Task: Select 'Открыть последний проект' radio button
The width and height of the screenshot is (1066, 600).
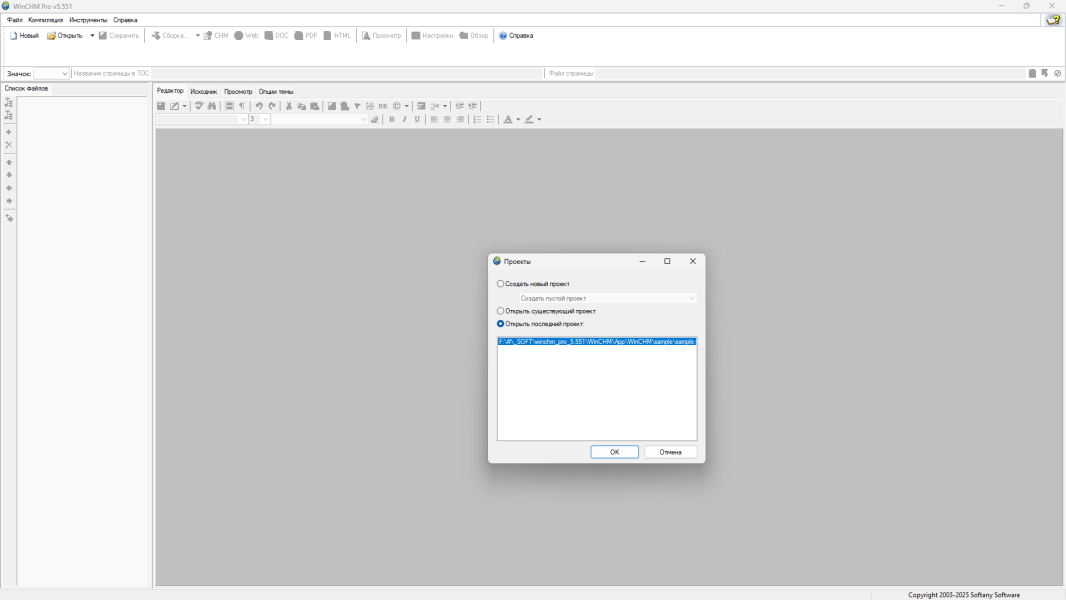Action: [x=501, y=324]
